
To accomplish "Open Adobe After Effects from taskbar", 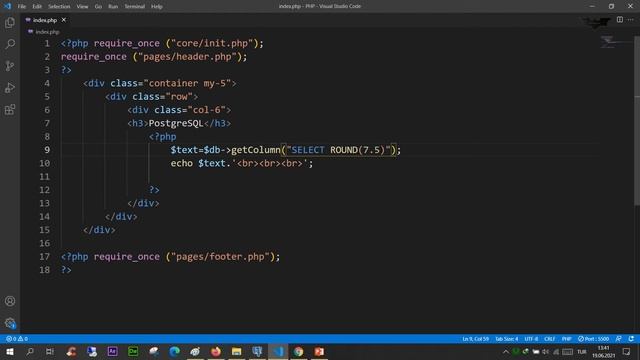I will 113,351.
